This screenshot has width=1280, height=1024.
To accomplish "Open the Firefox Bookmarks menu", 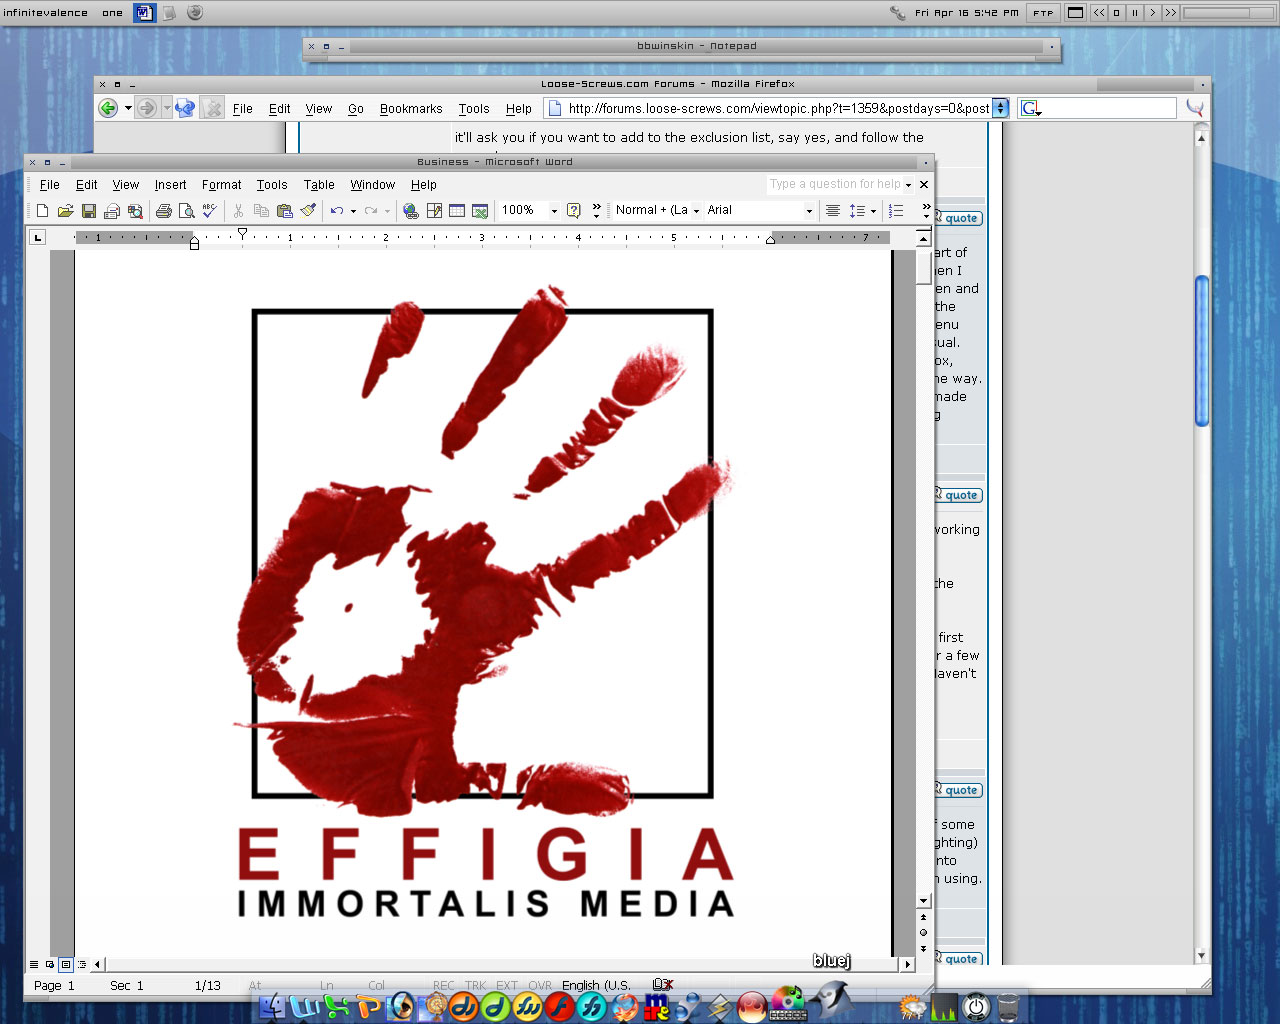I will (x=411, y=109).
